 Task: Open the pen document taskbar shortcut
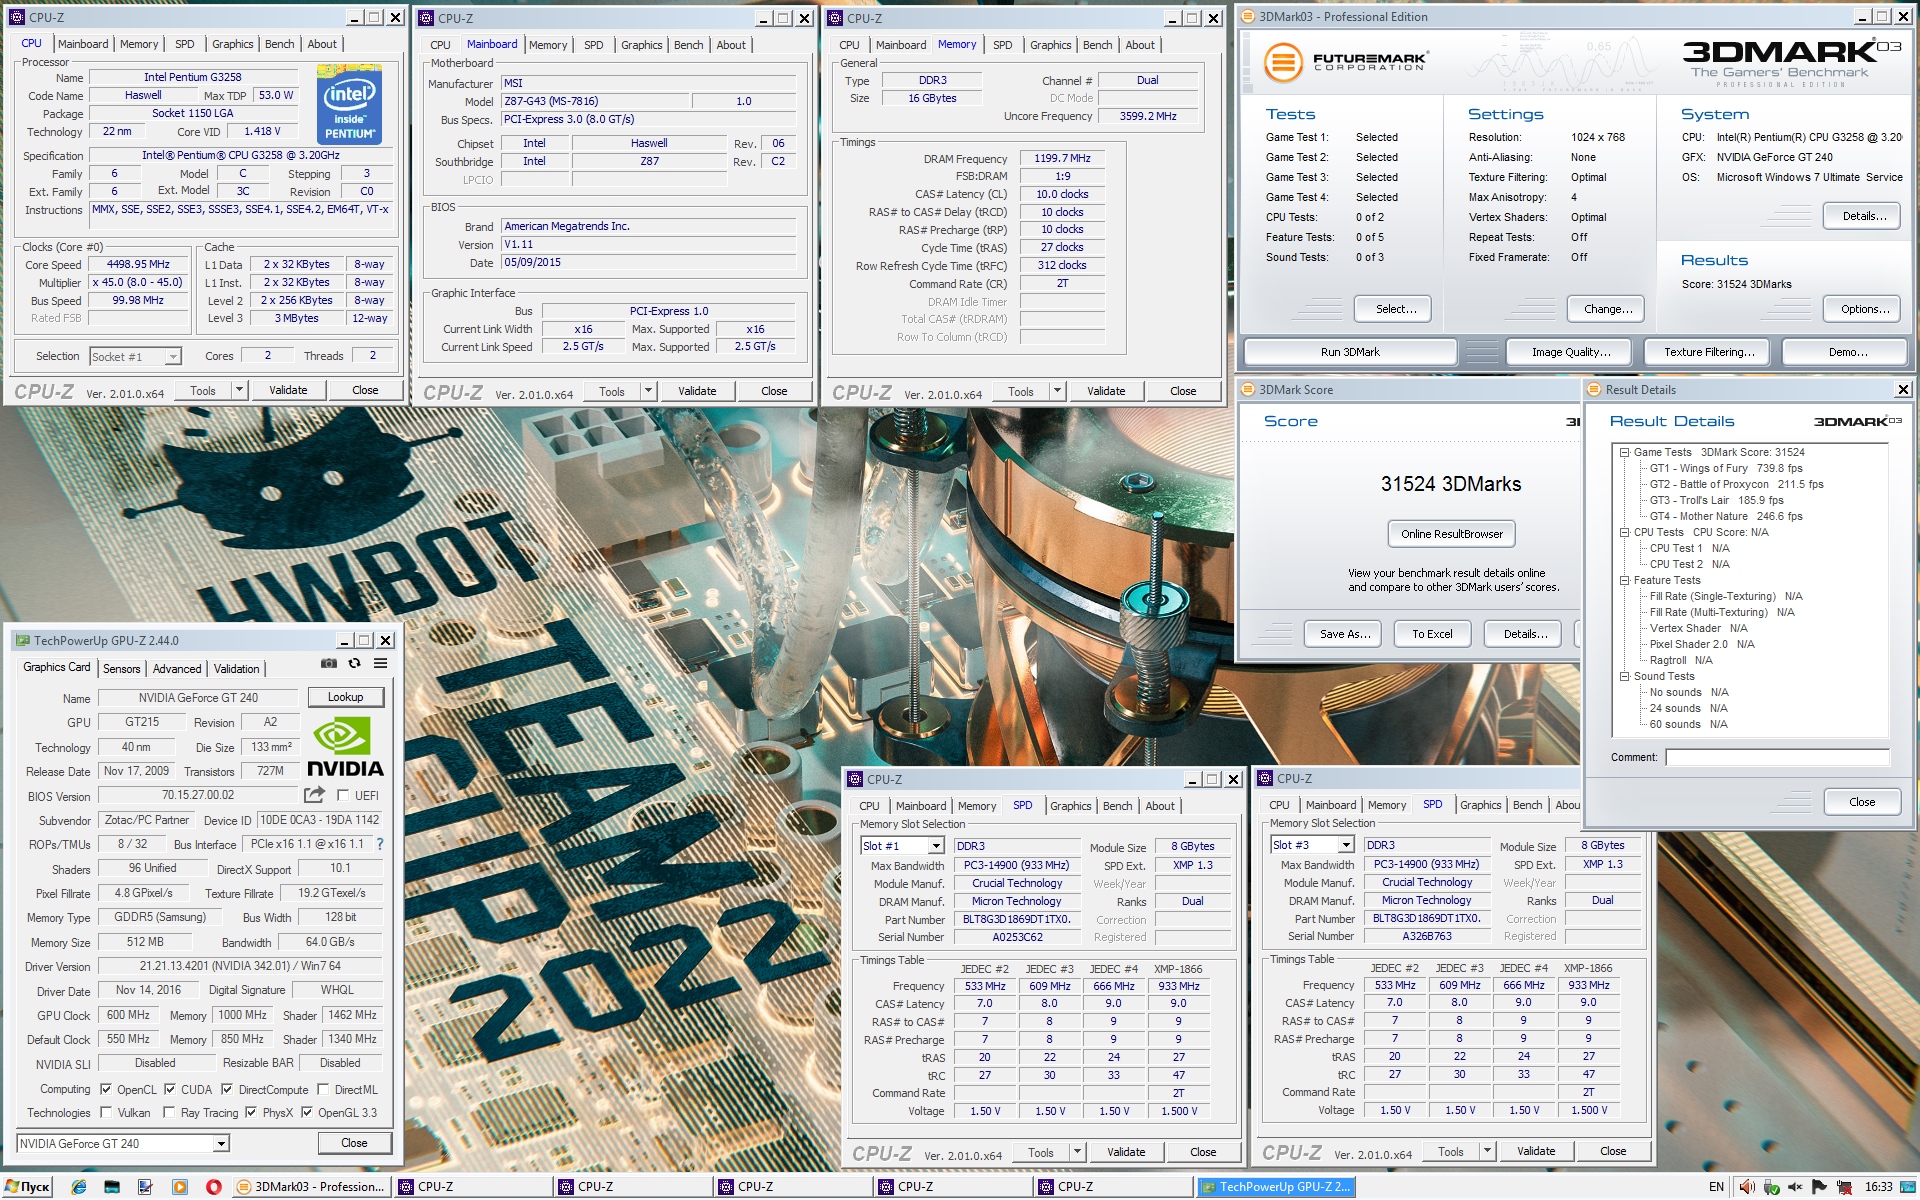(146, 1187)
